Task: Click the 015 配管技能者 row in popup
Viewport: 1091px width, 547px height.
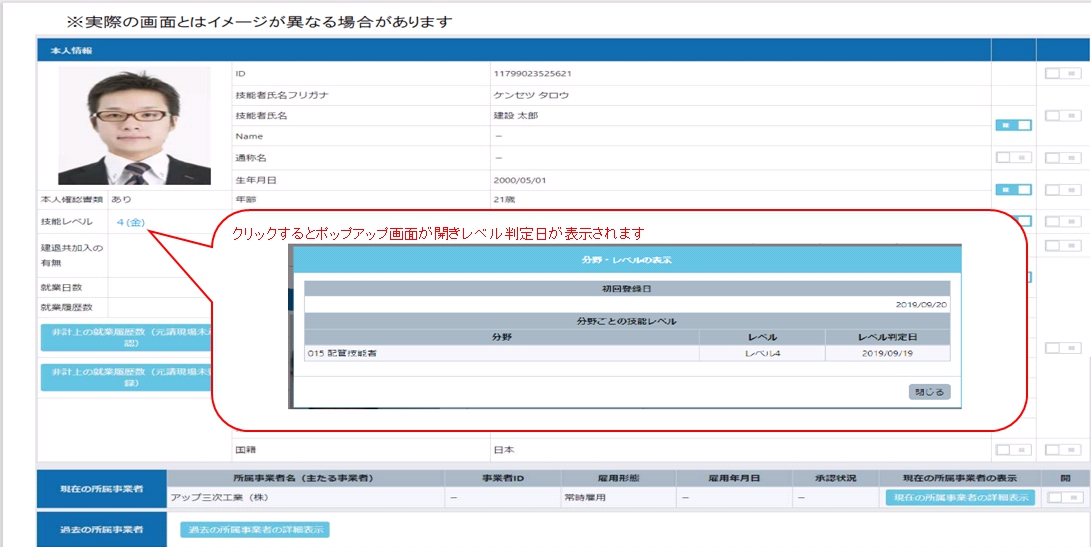Action: click(x=500, y=353)
